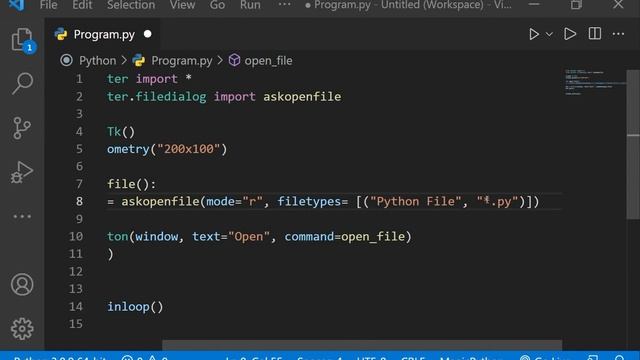Viewport: 640px width, 360px height.
Task: Click the file(): text on line 7
Action: click(x=131, y=184)
